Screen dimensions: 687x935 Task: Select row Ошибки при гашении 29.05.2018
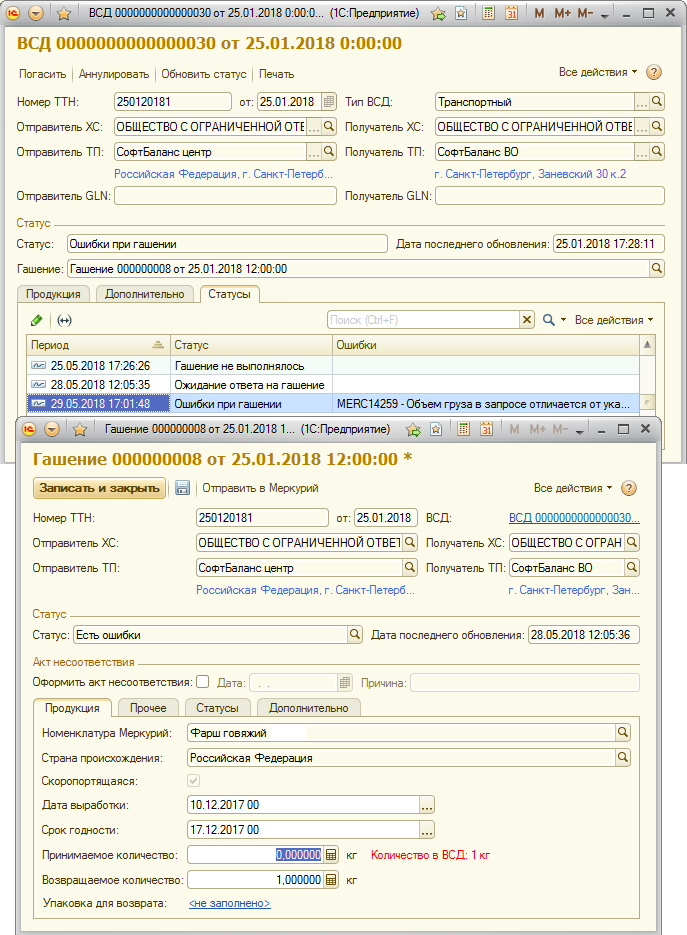(x=333, y=404)
